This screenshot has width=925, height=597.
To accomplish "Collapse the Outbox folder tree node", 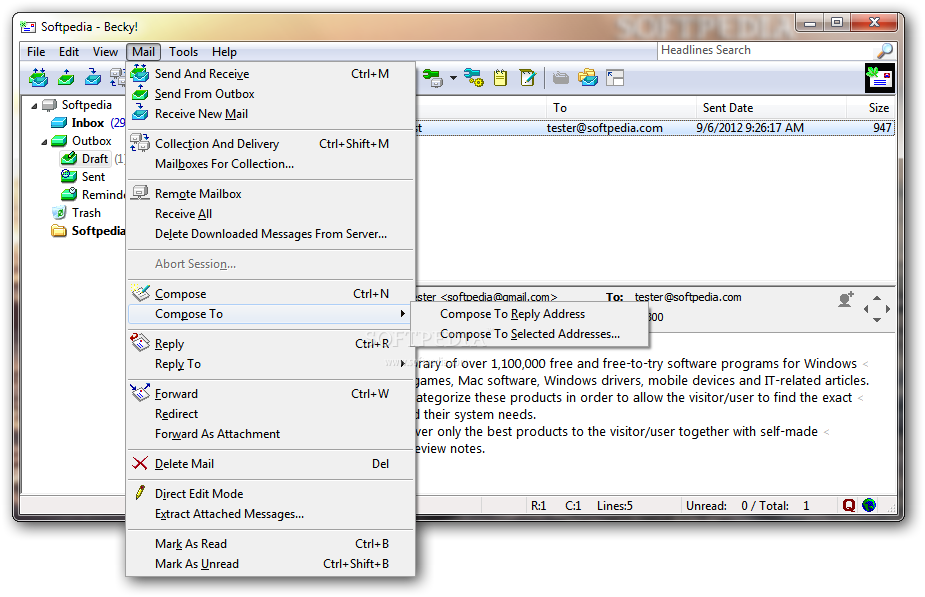I will click(44, 142).
